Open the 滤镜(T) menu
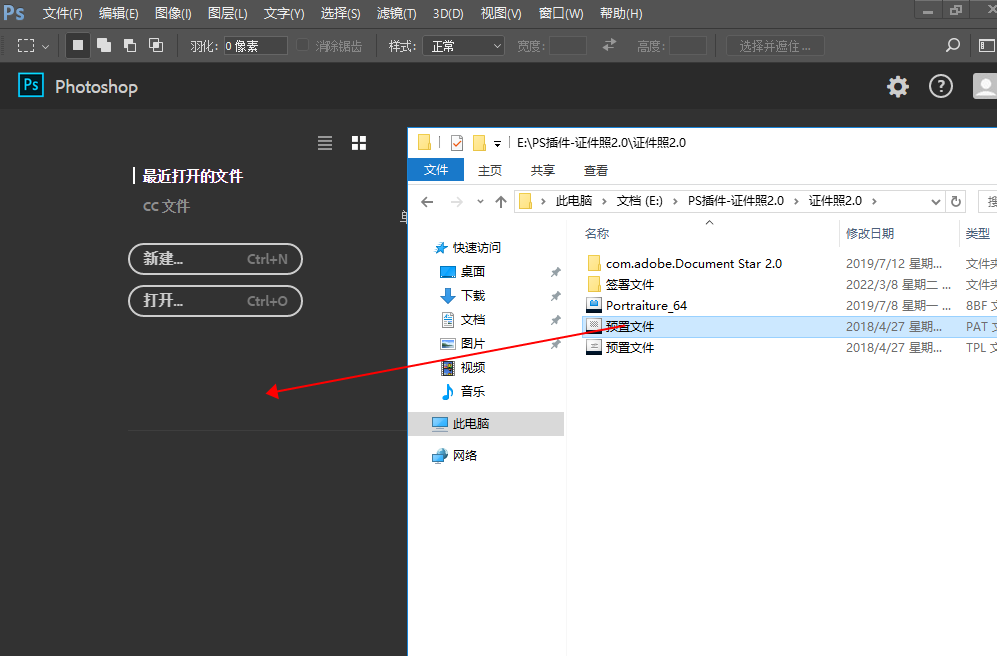The image size is (997, 656). [x=396, y=13]
